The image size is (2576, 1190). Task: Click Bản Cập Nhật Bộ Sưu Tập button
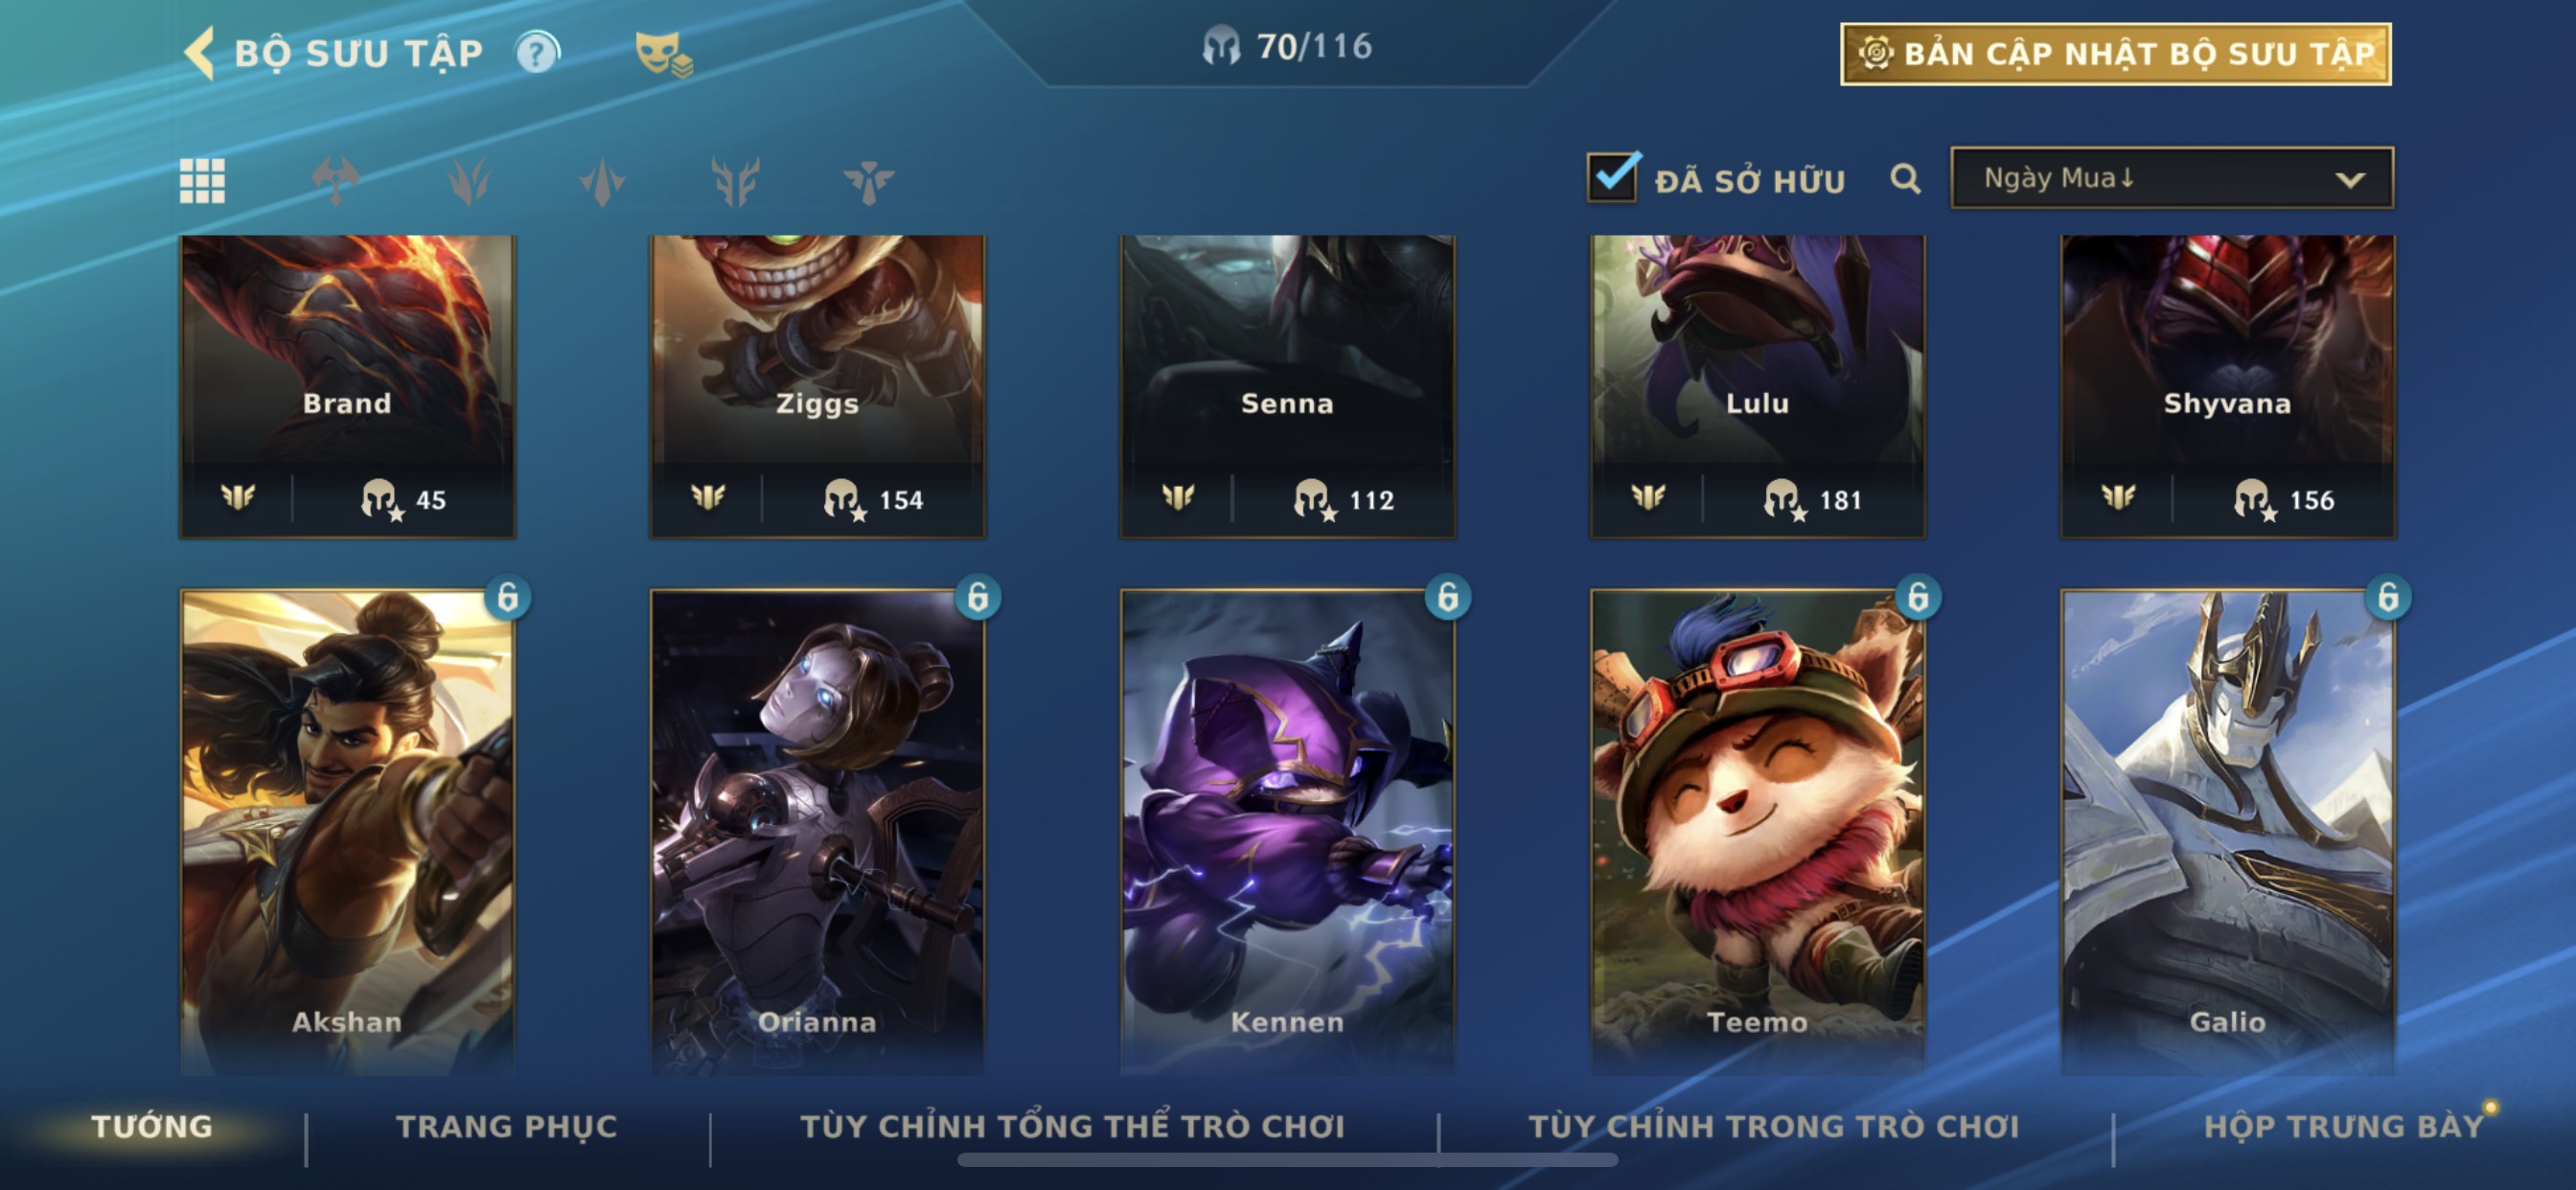click(2116, 54)
